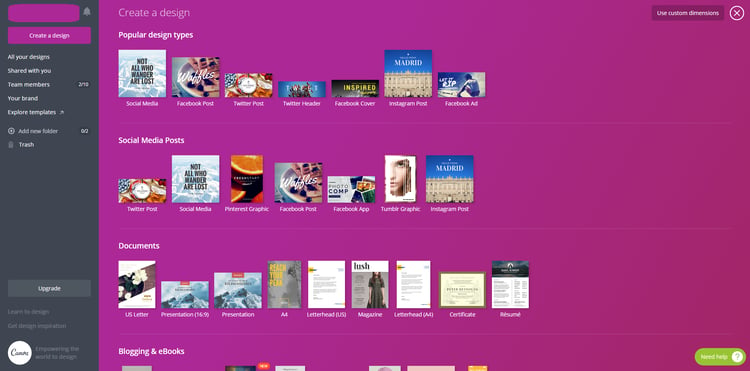This screenshot has width=750, height=371.
Task: Click the Team members 2/10 count badge
Action: 83,85
